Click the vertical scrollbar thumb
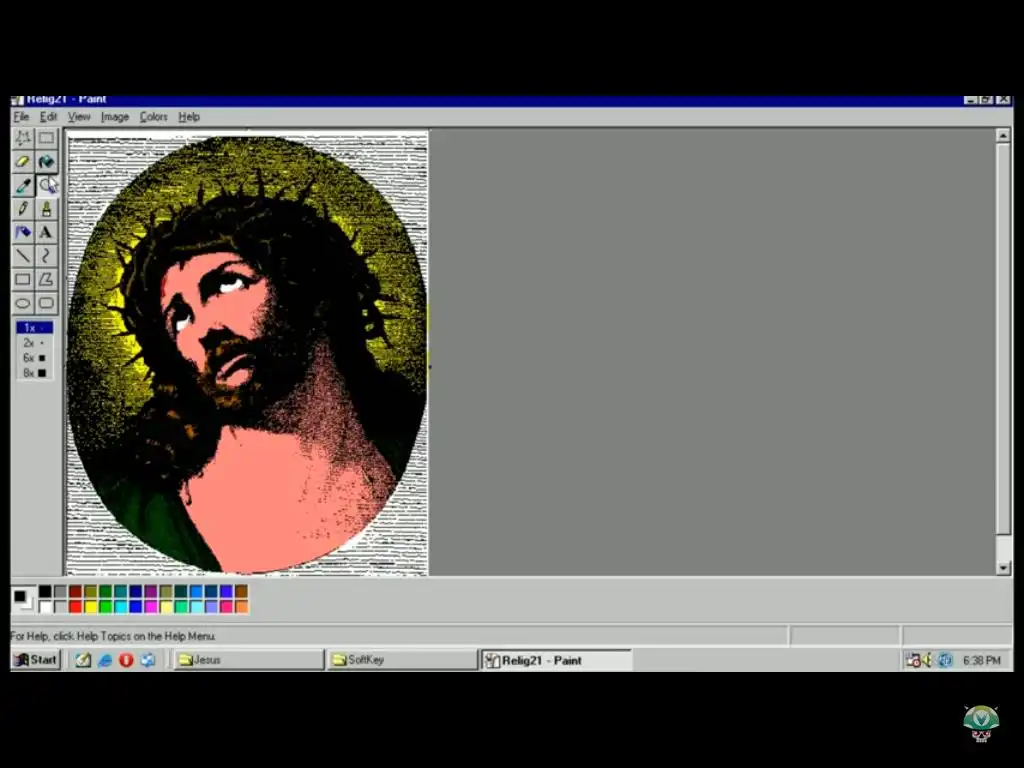The height and width of the screenshot is (768, 1024). coord(1003,340)
